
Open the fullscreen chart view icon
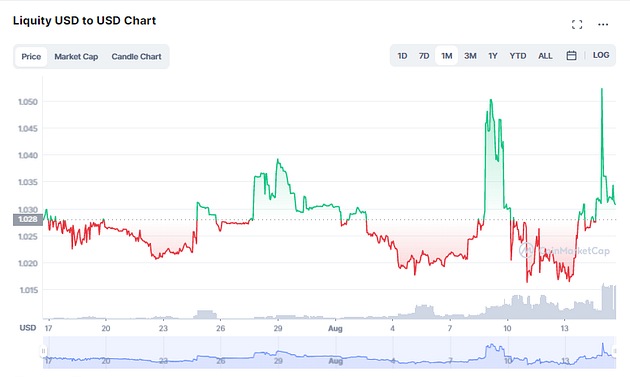tap(577, 25)
